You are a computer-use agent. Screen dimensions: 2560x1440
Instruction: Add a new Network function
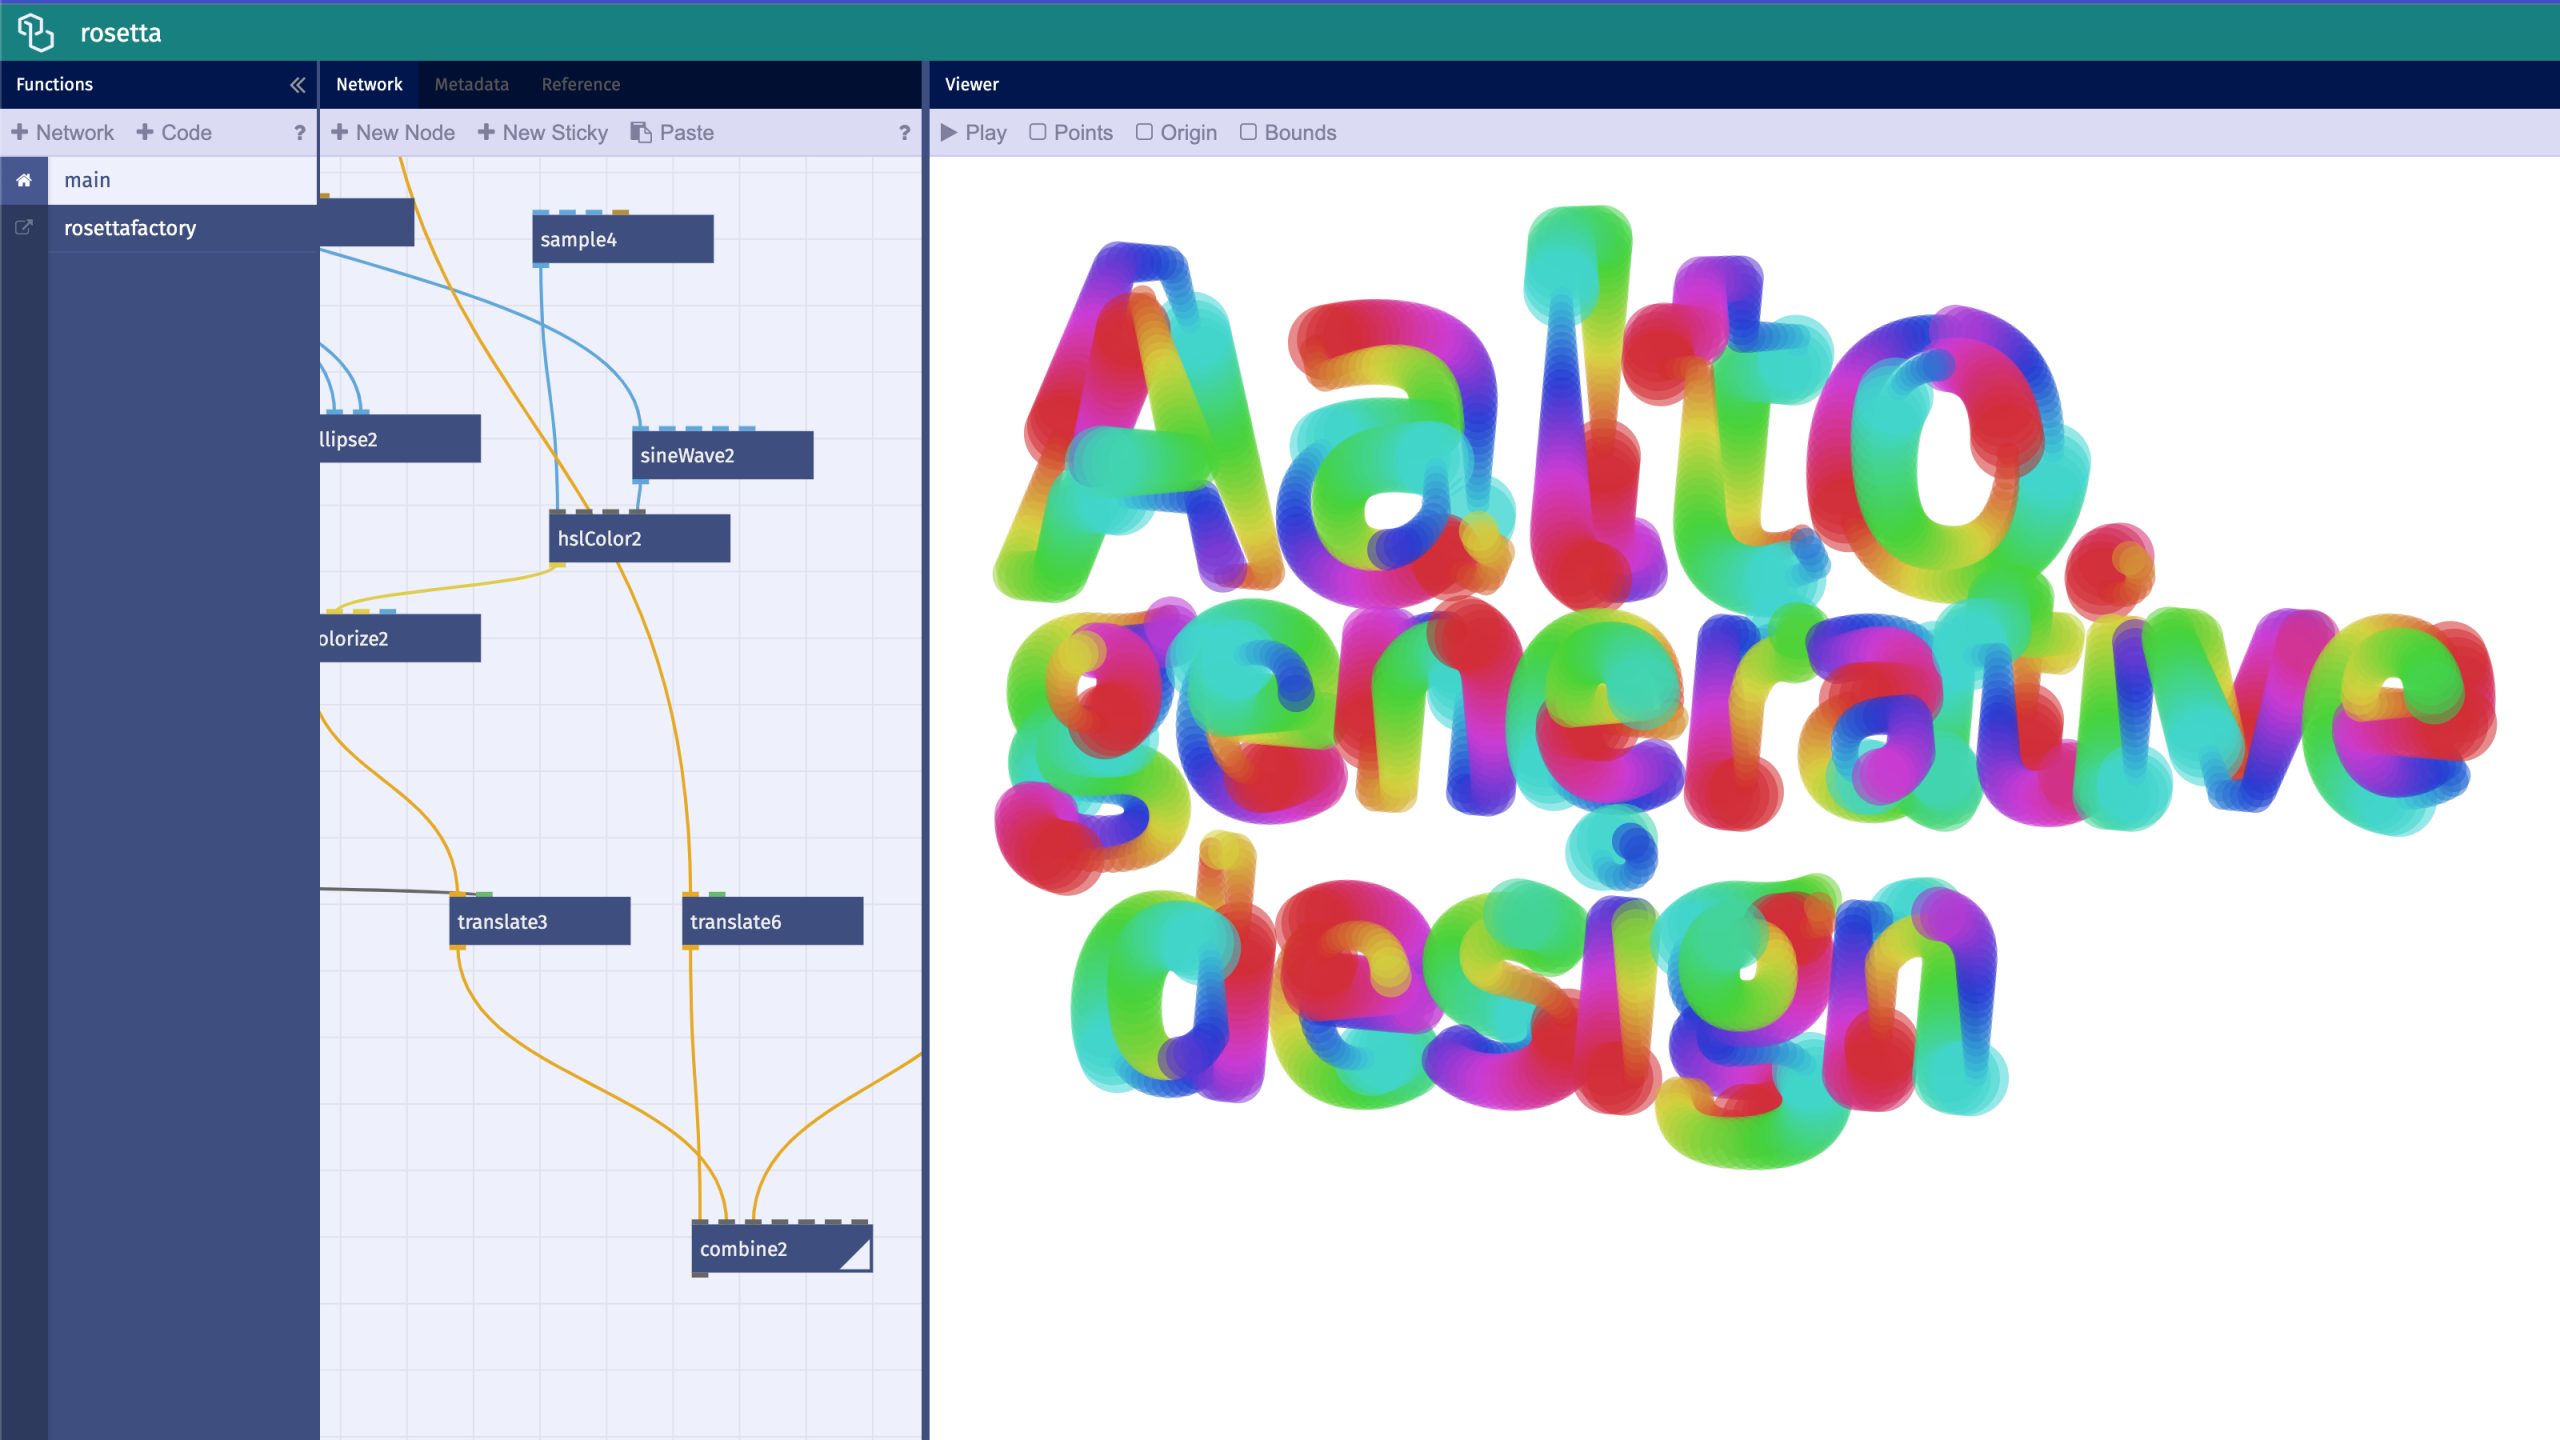pyautogui.click(x=63, y=132)
